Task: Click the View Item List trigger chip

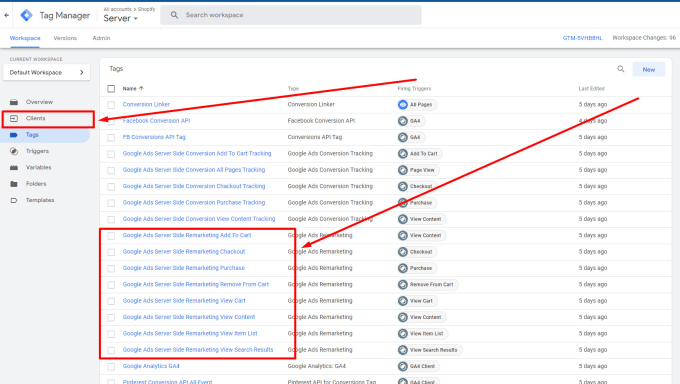Action: [422, 334]
